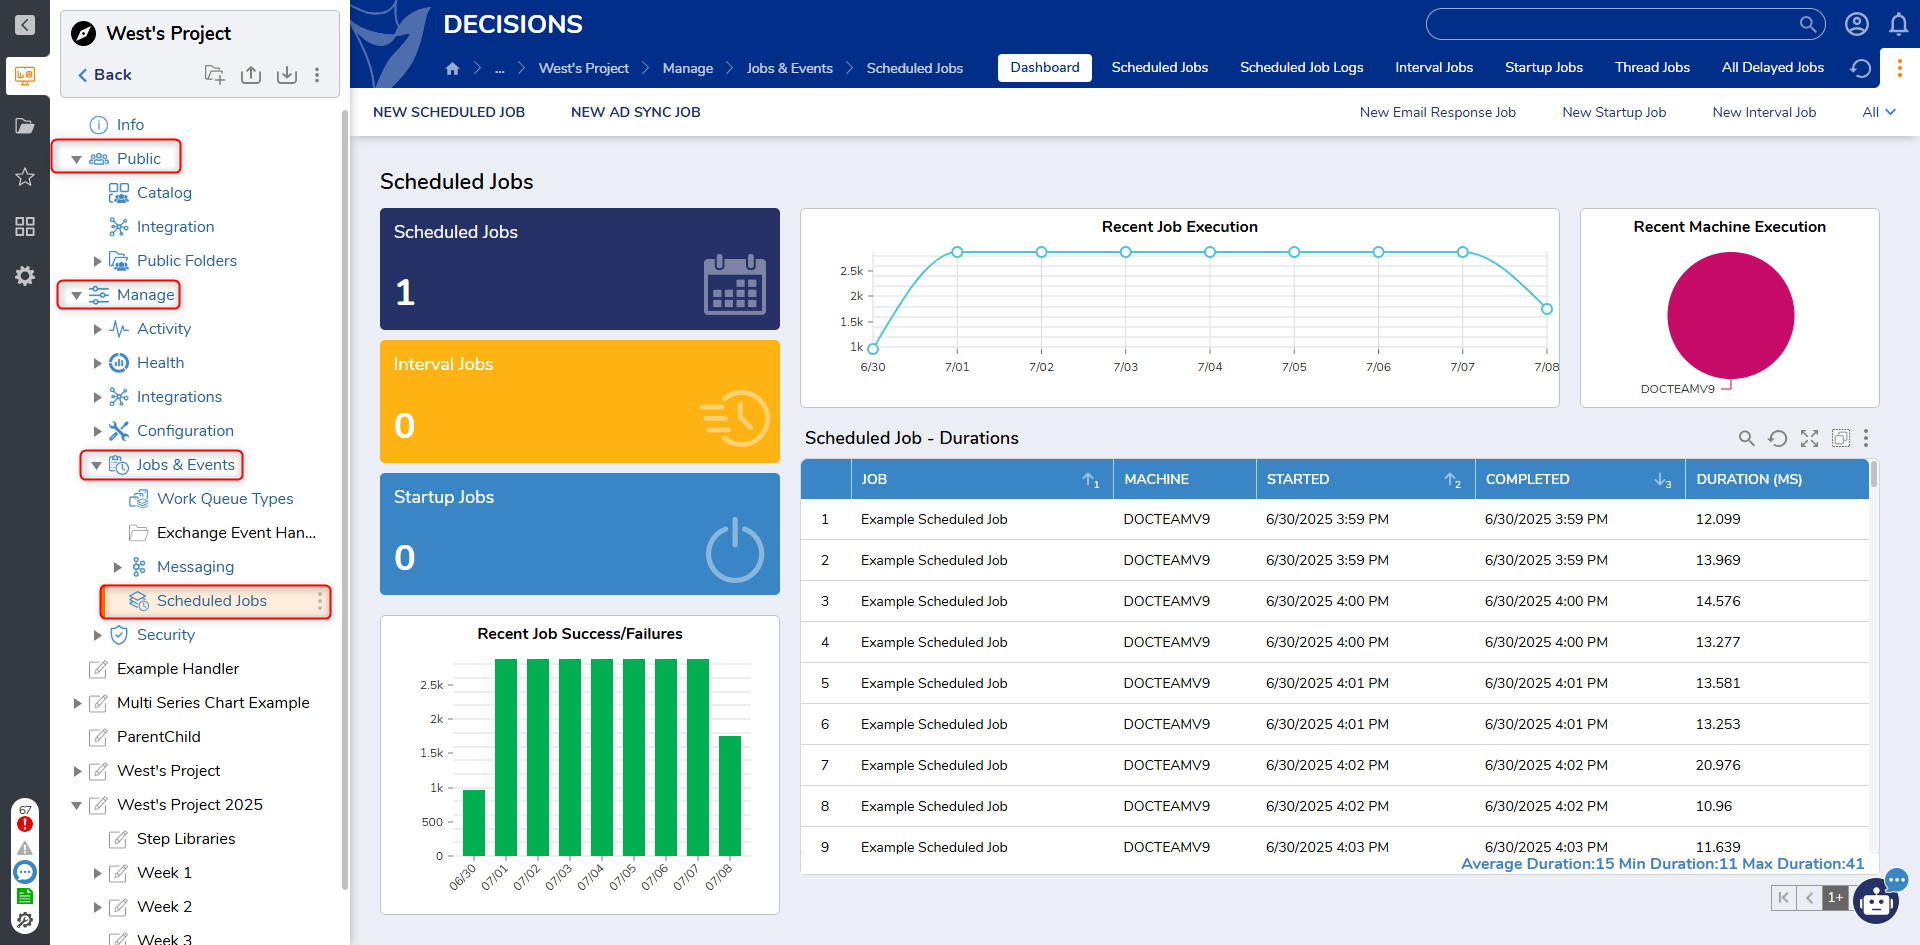Open the grid apps icon in left rail
Viewport: 1920px width, 945px height.
click(25, 227)
